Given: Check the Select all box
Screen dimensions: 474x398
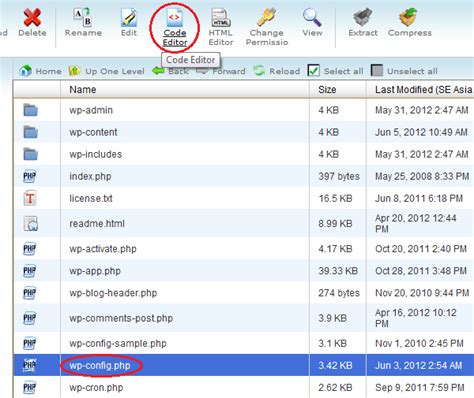Looking at the screenshot, I should coord(313,71).
